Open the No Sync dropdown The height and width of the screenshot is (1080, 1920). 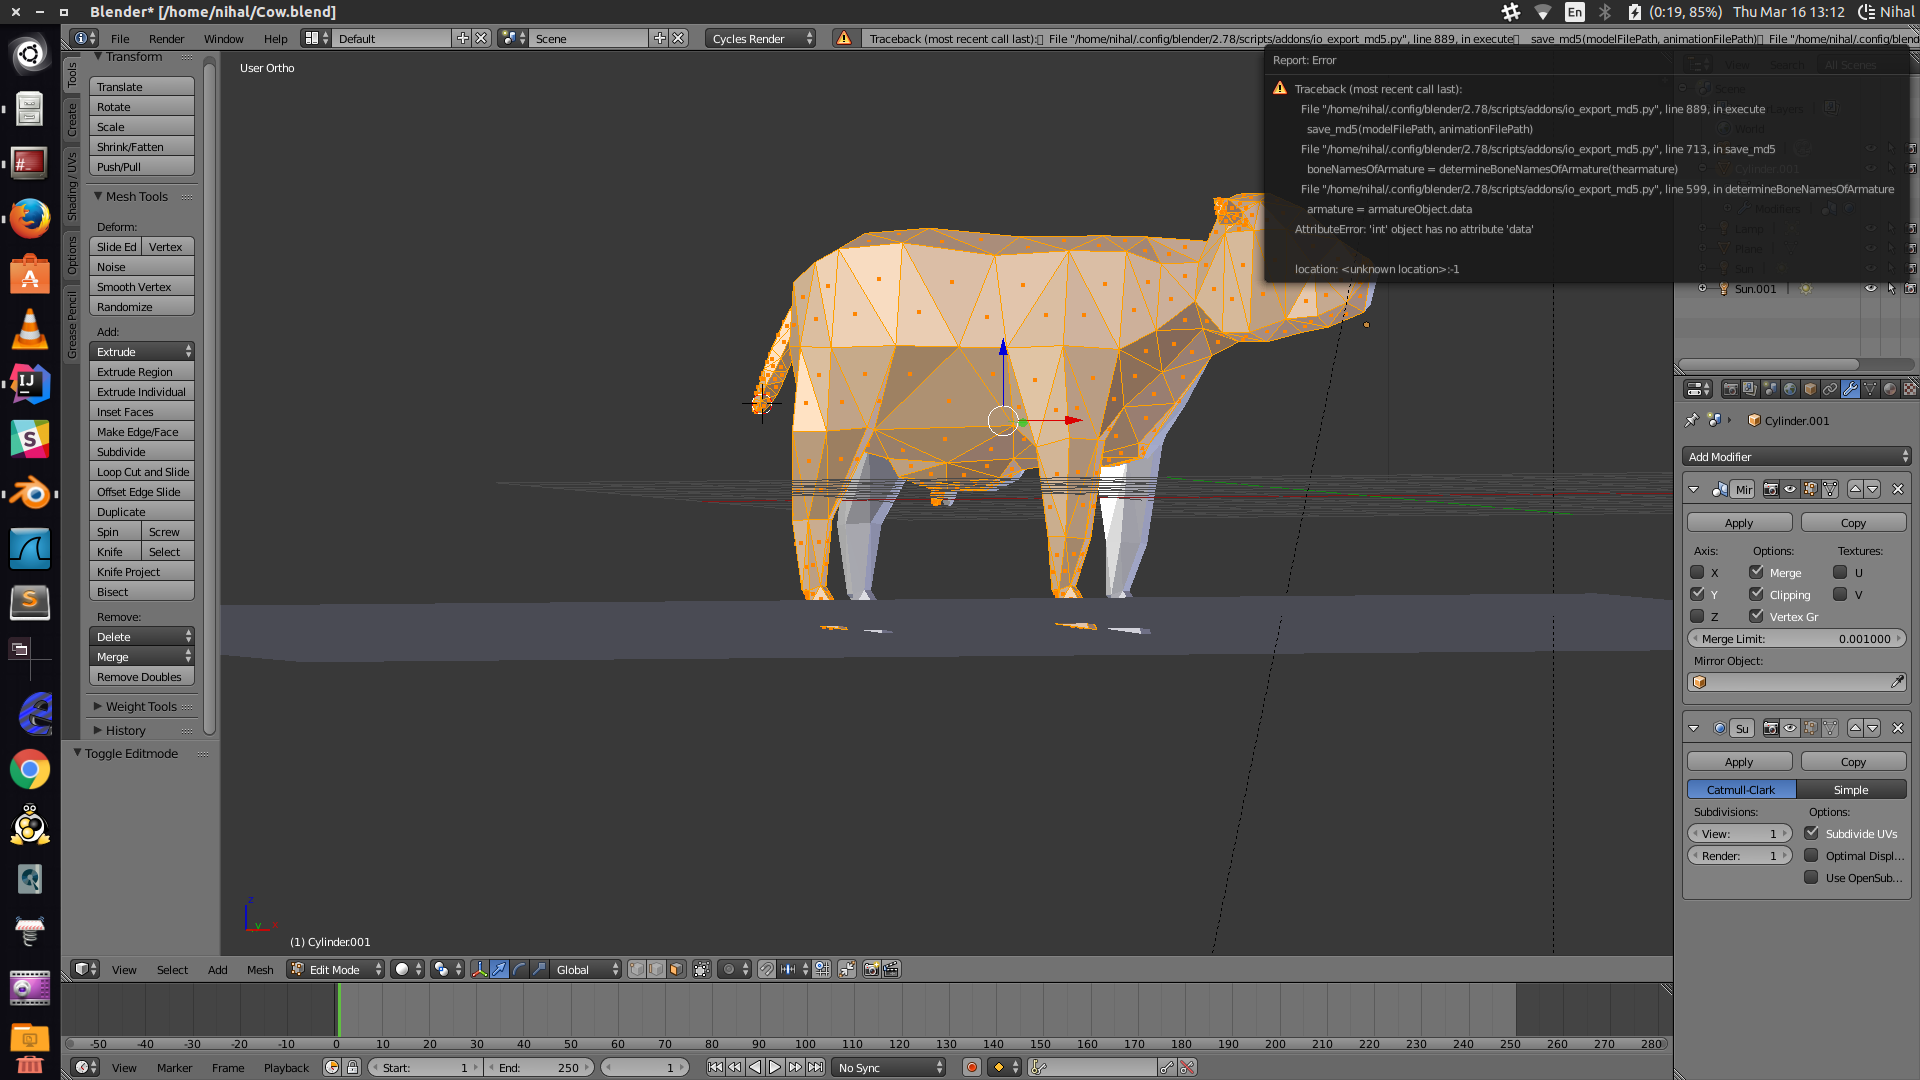889,1067
